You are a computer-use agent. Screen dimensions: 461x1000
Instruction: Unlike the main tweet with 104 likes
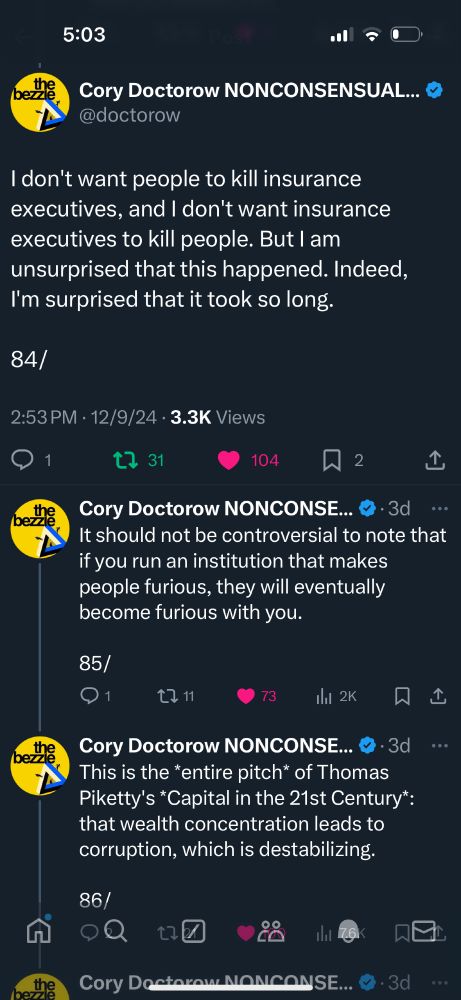tap(229, 460)
